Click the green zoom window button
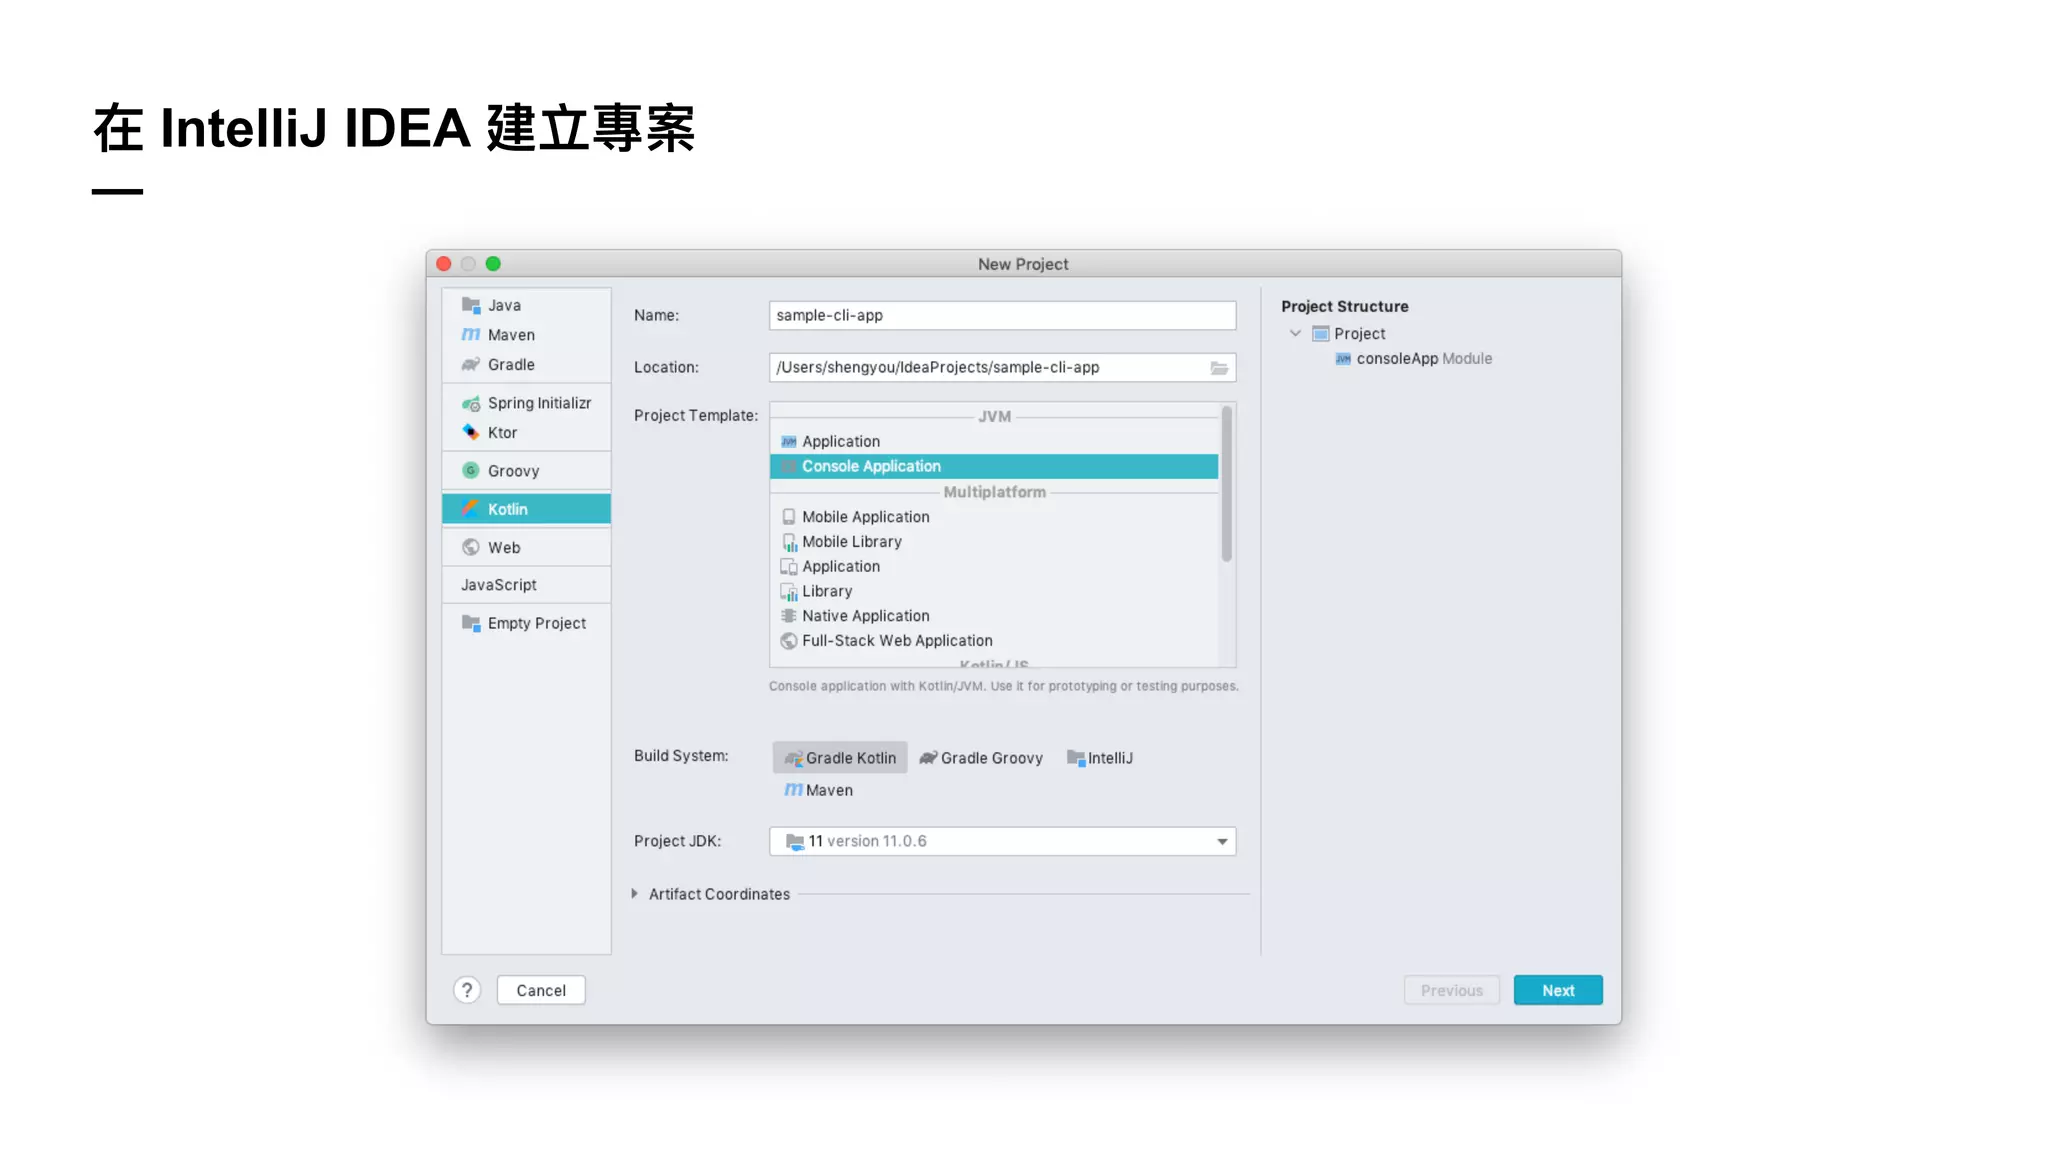This screenshot has height=1152, width=2048. click(493, 264)
